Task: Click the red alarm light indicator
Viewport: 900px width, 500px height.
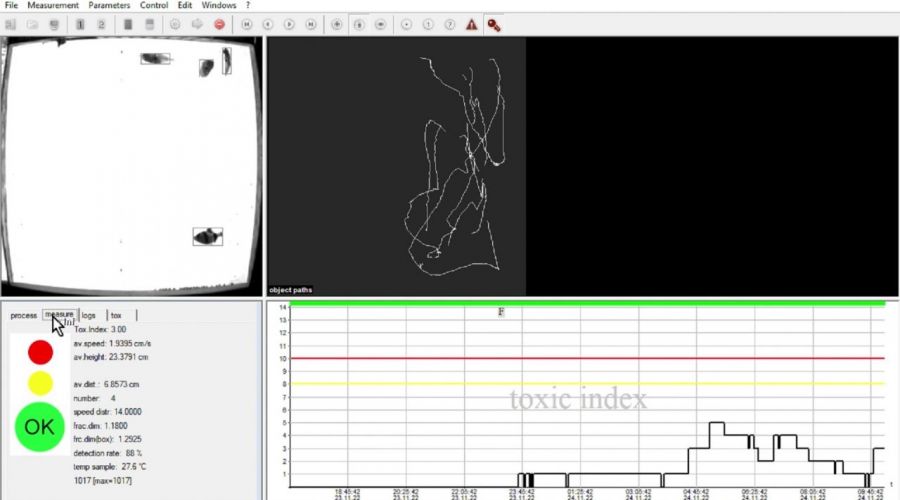Action: point(40,352)
